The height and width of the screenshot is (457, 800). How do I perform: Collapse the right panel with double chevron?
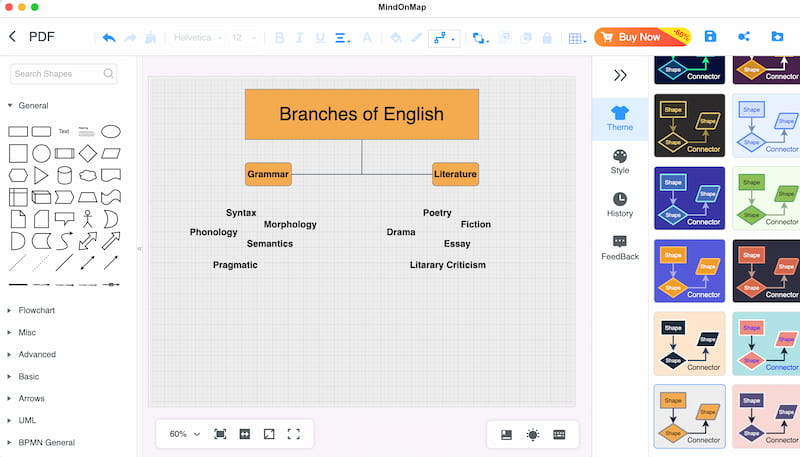620,75
